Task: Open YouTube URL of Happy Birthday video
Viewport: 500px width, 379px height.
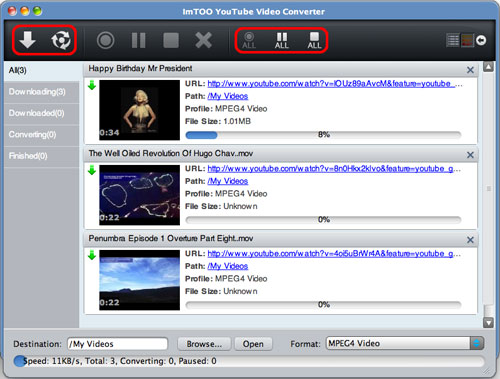Action: (335, 84)
